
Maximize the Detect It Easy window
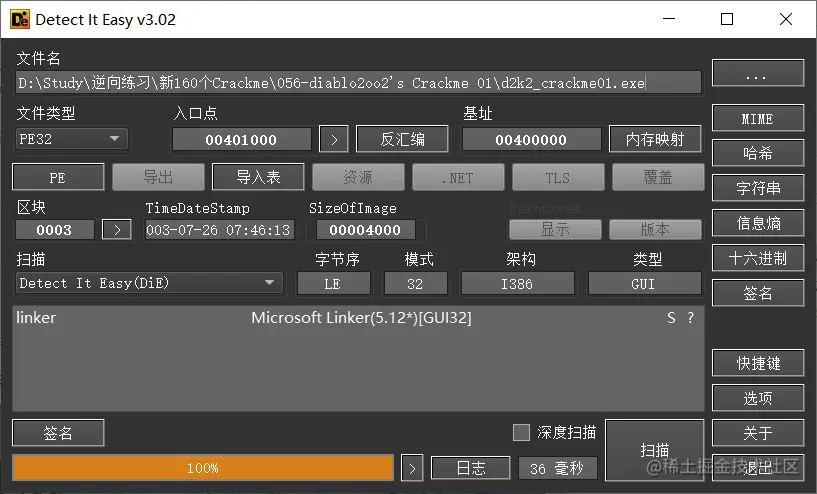(727, 19)
